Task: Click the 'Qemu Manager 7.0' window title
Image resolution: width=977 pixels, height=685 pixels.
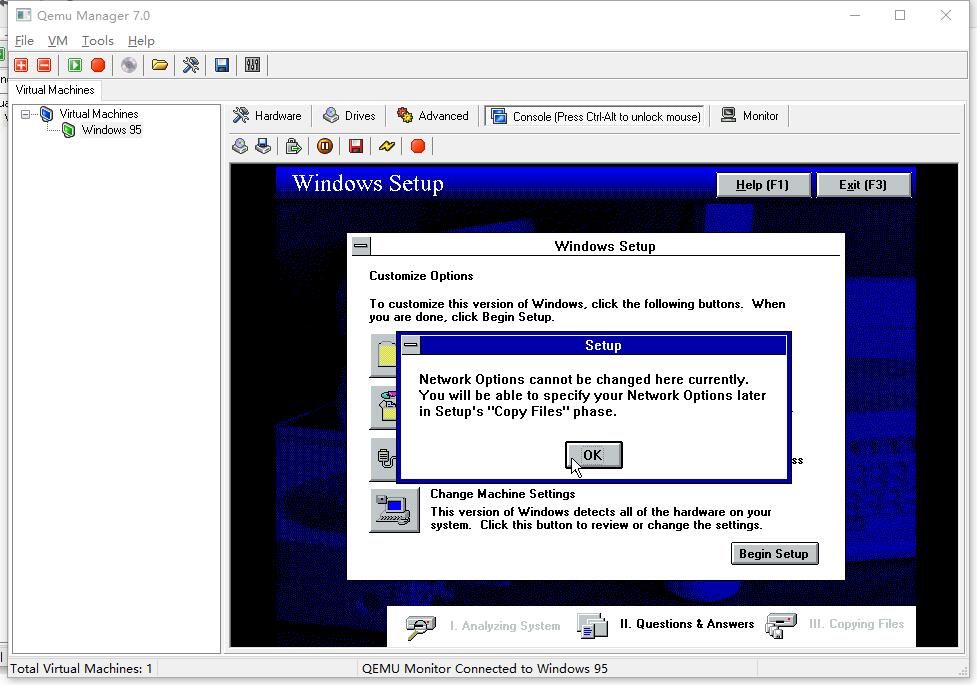Action: (x=93, y=16)
